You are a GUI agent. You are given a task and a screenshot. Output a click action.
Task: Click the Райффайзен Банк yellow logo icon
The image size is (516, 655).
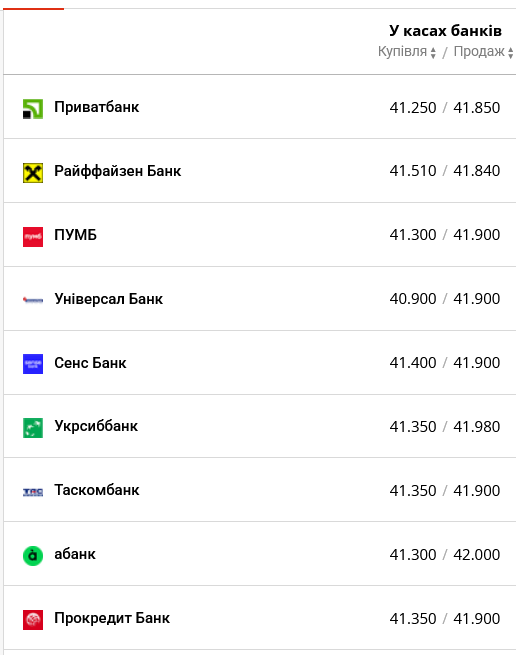[33, 173]
